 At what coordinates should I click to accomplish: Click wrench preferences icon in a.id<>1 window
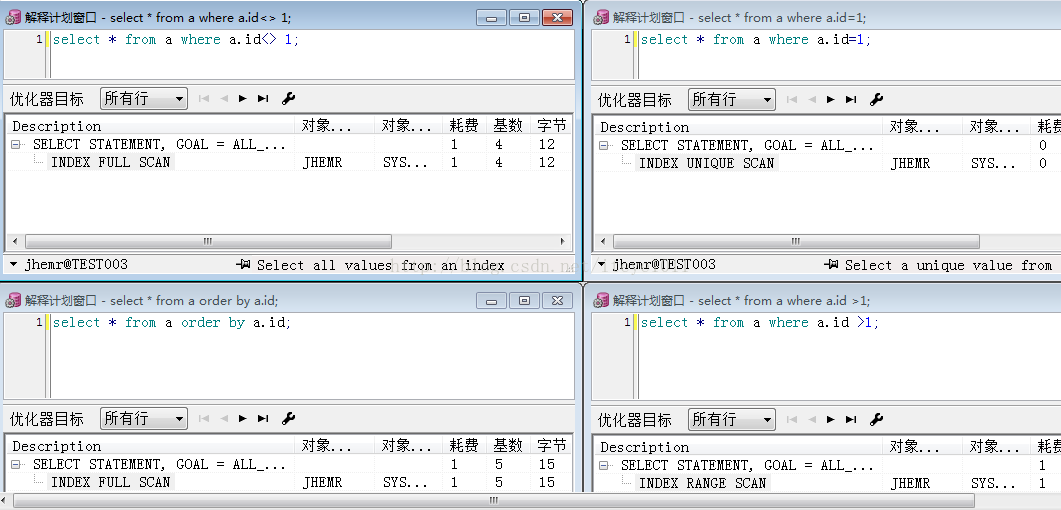click(288, 99)
